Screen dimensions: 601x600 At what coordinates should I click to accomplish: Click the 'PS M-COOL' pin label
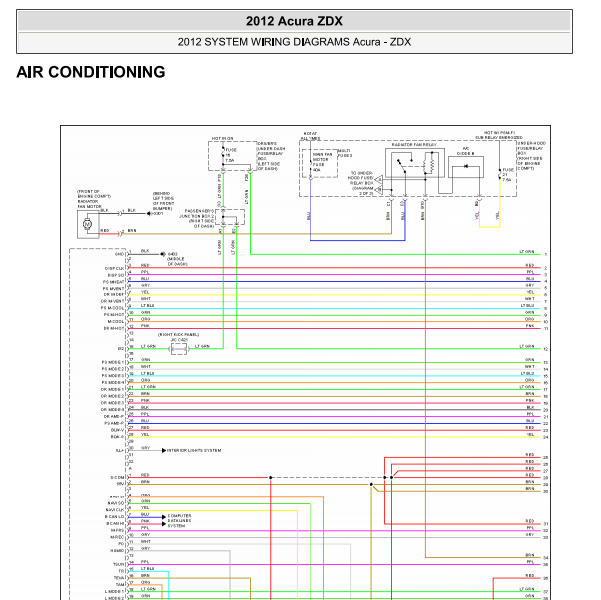[113, 308]
